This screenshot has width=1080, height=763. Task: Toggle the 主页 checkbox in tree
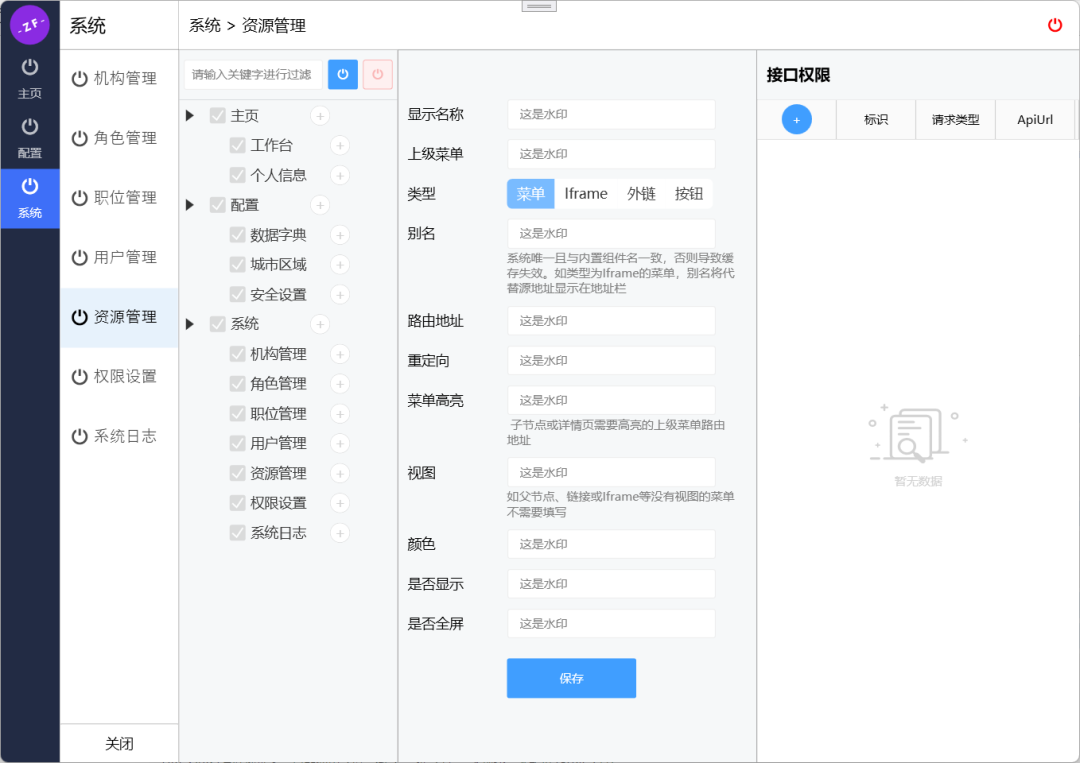click(x=218, y=116)
